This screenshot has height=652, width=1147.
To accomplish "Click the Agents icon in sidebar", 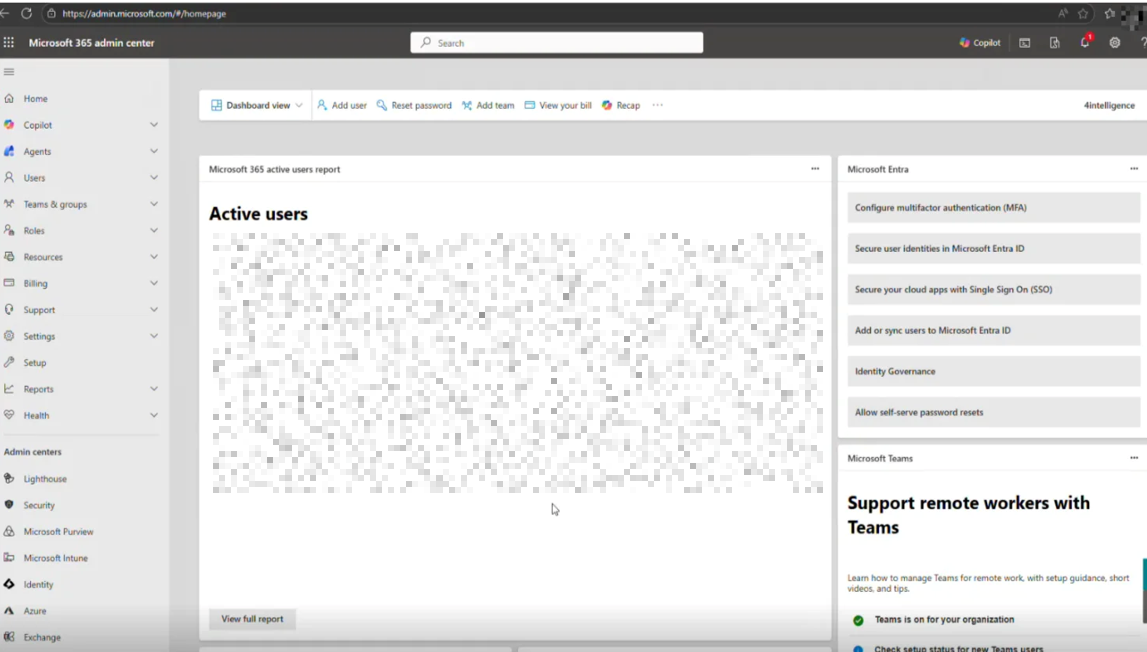I will 9,151.
